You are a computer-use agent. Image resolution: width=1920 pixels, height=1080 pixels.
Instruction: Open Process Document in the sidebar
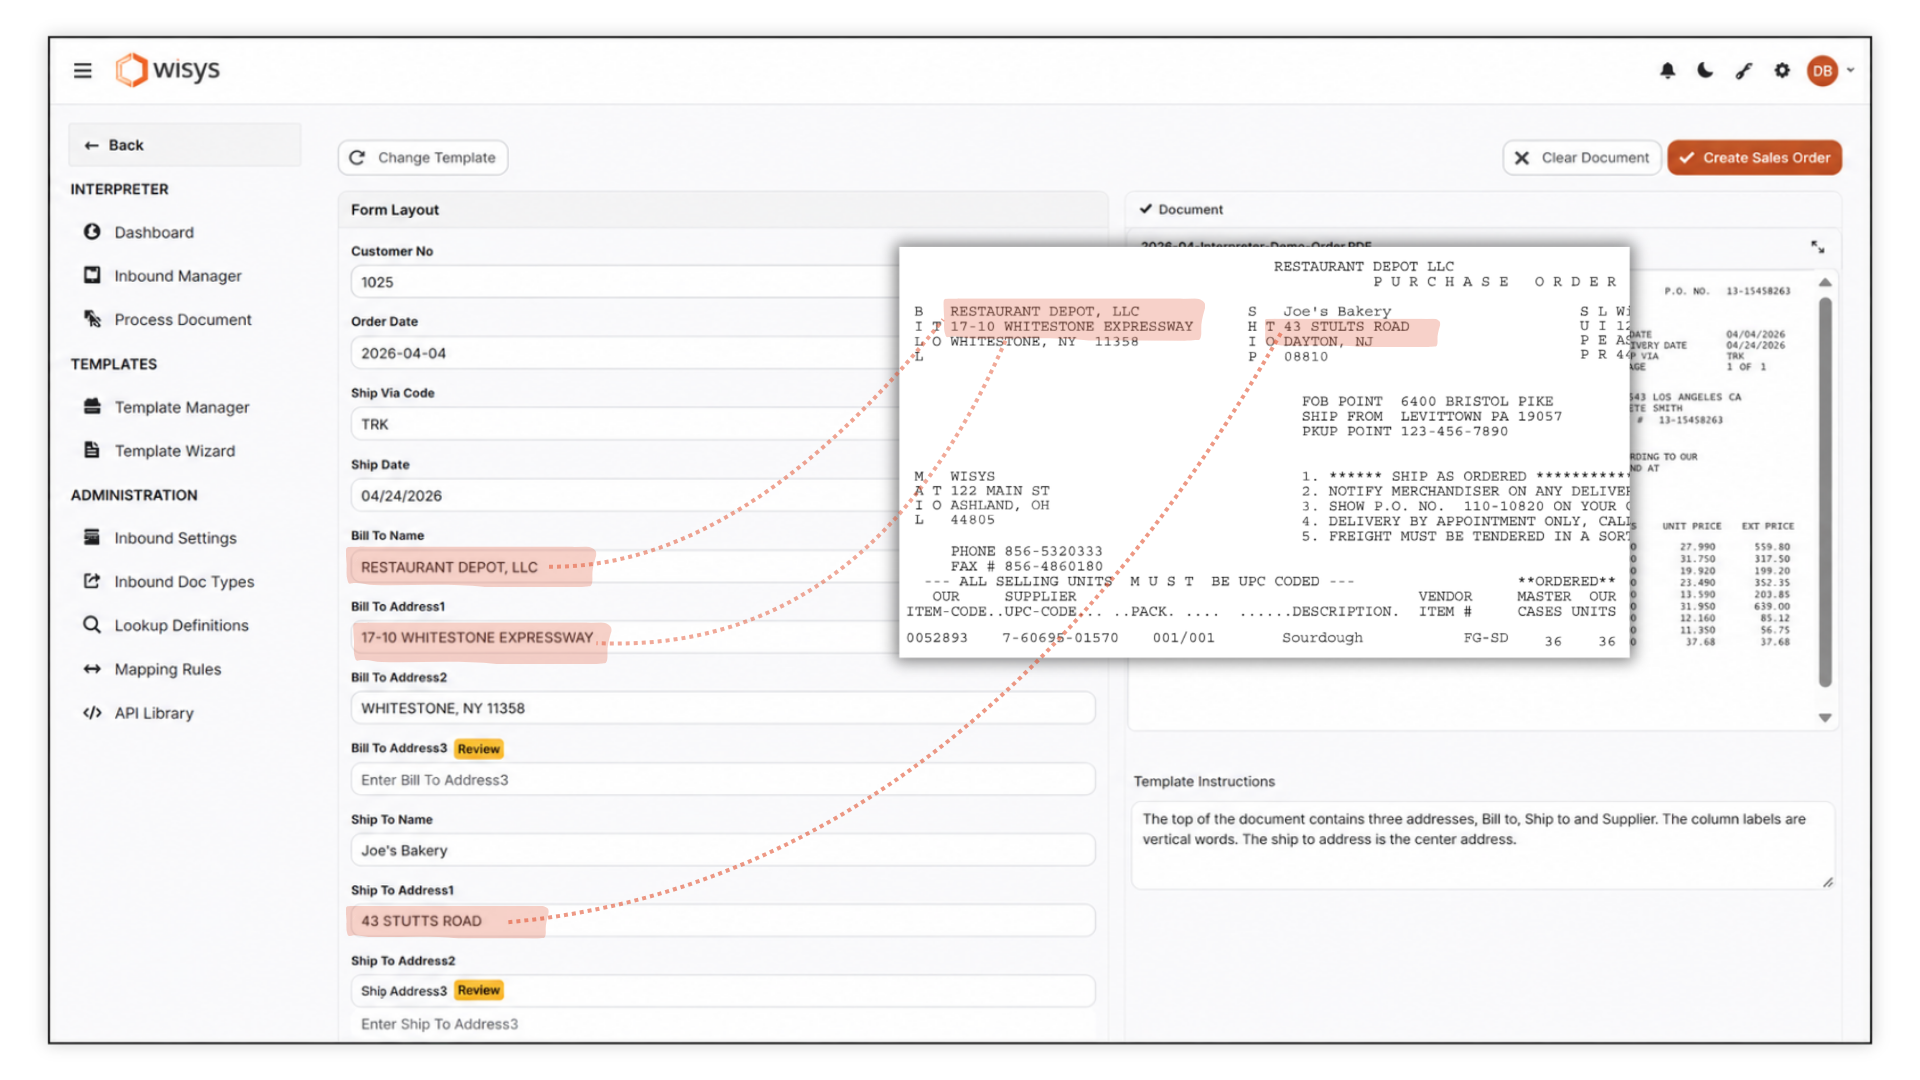pos(182,320)
